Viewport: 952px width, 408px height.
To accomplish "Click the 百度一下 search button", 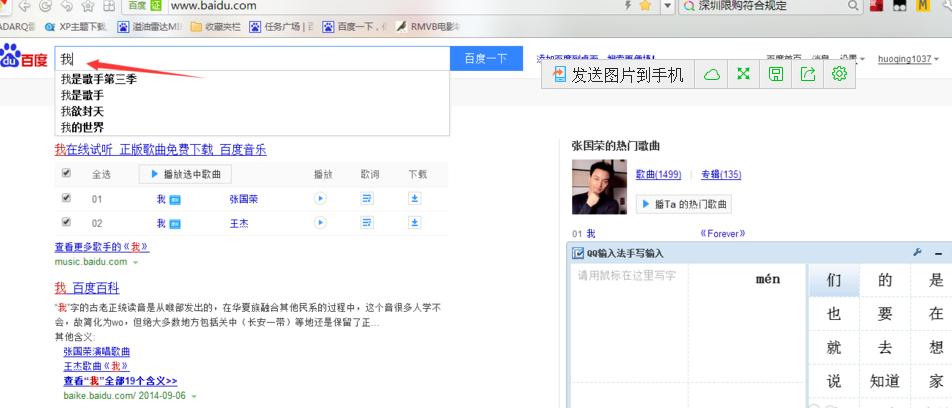I will (x=486, y=58).
